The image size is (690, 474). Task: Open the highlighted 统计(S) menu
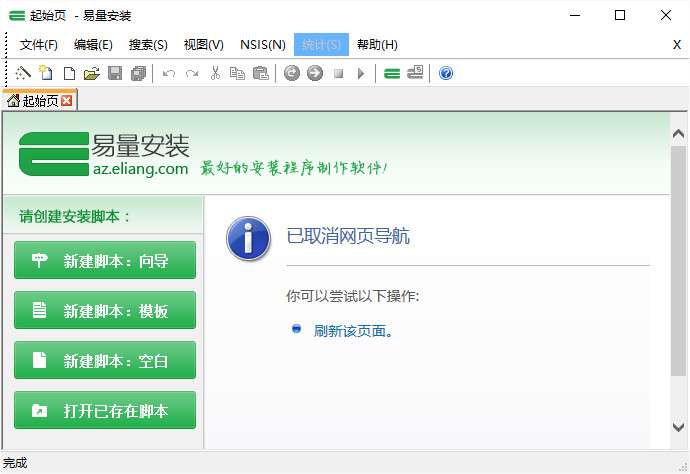pos(321,44)
